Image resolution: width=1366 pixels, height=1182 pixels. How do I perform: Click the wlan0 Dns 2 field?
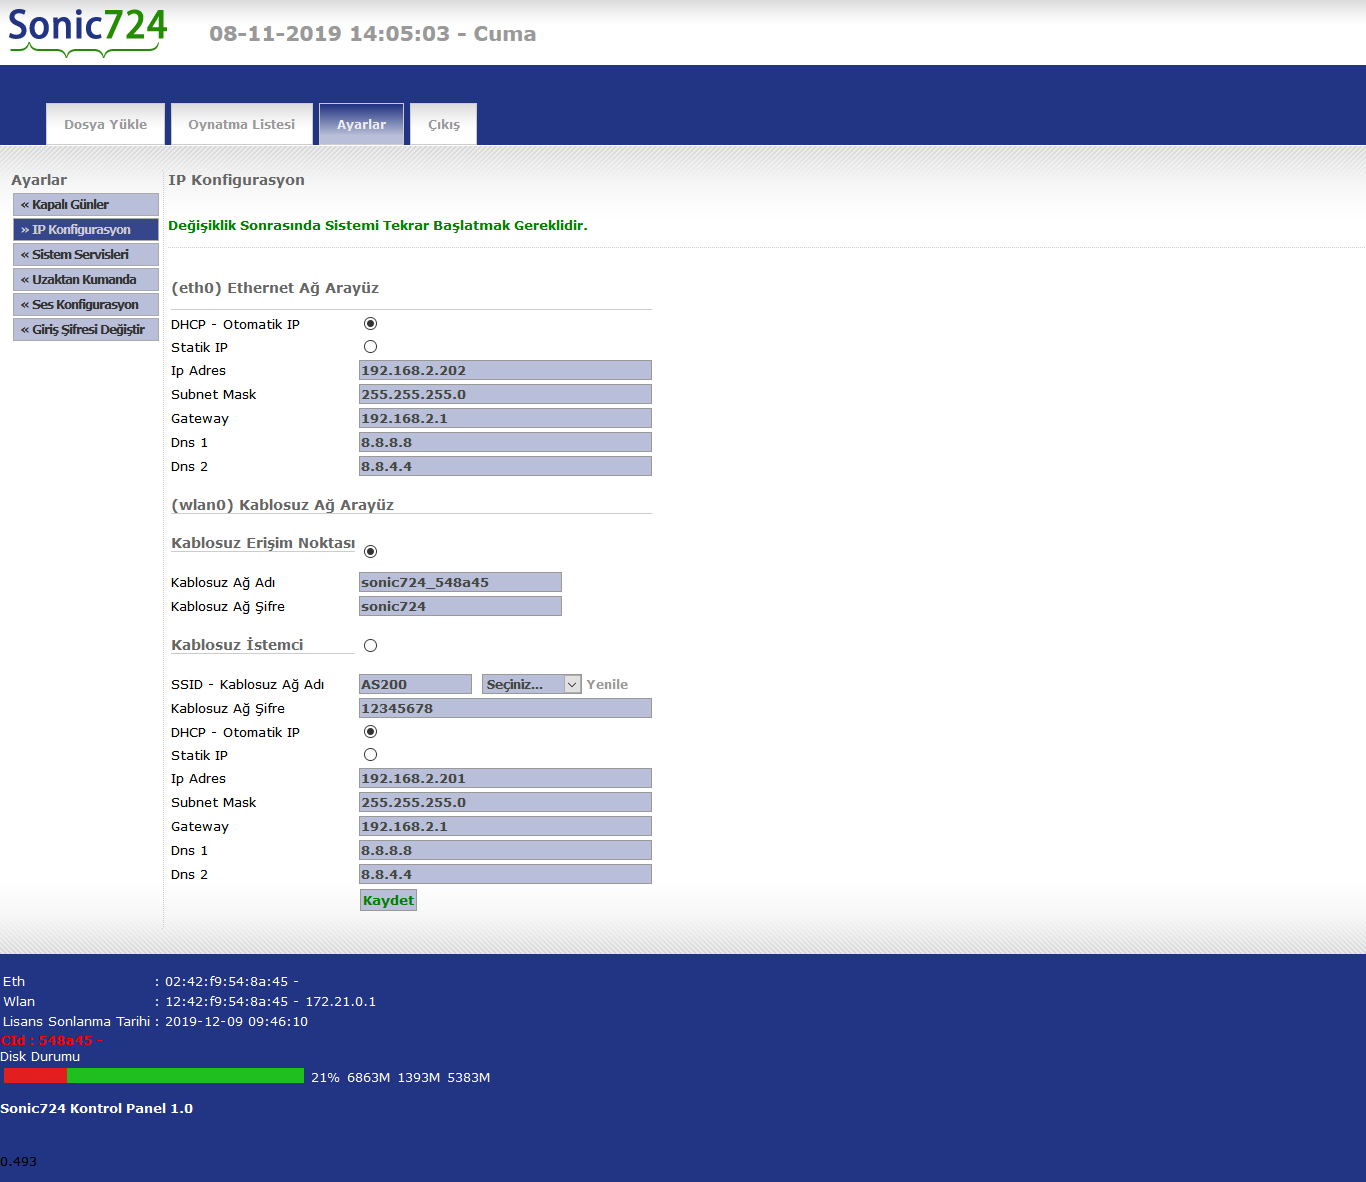505,874
